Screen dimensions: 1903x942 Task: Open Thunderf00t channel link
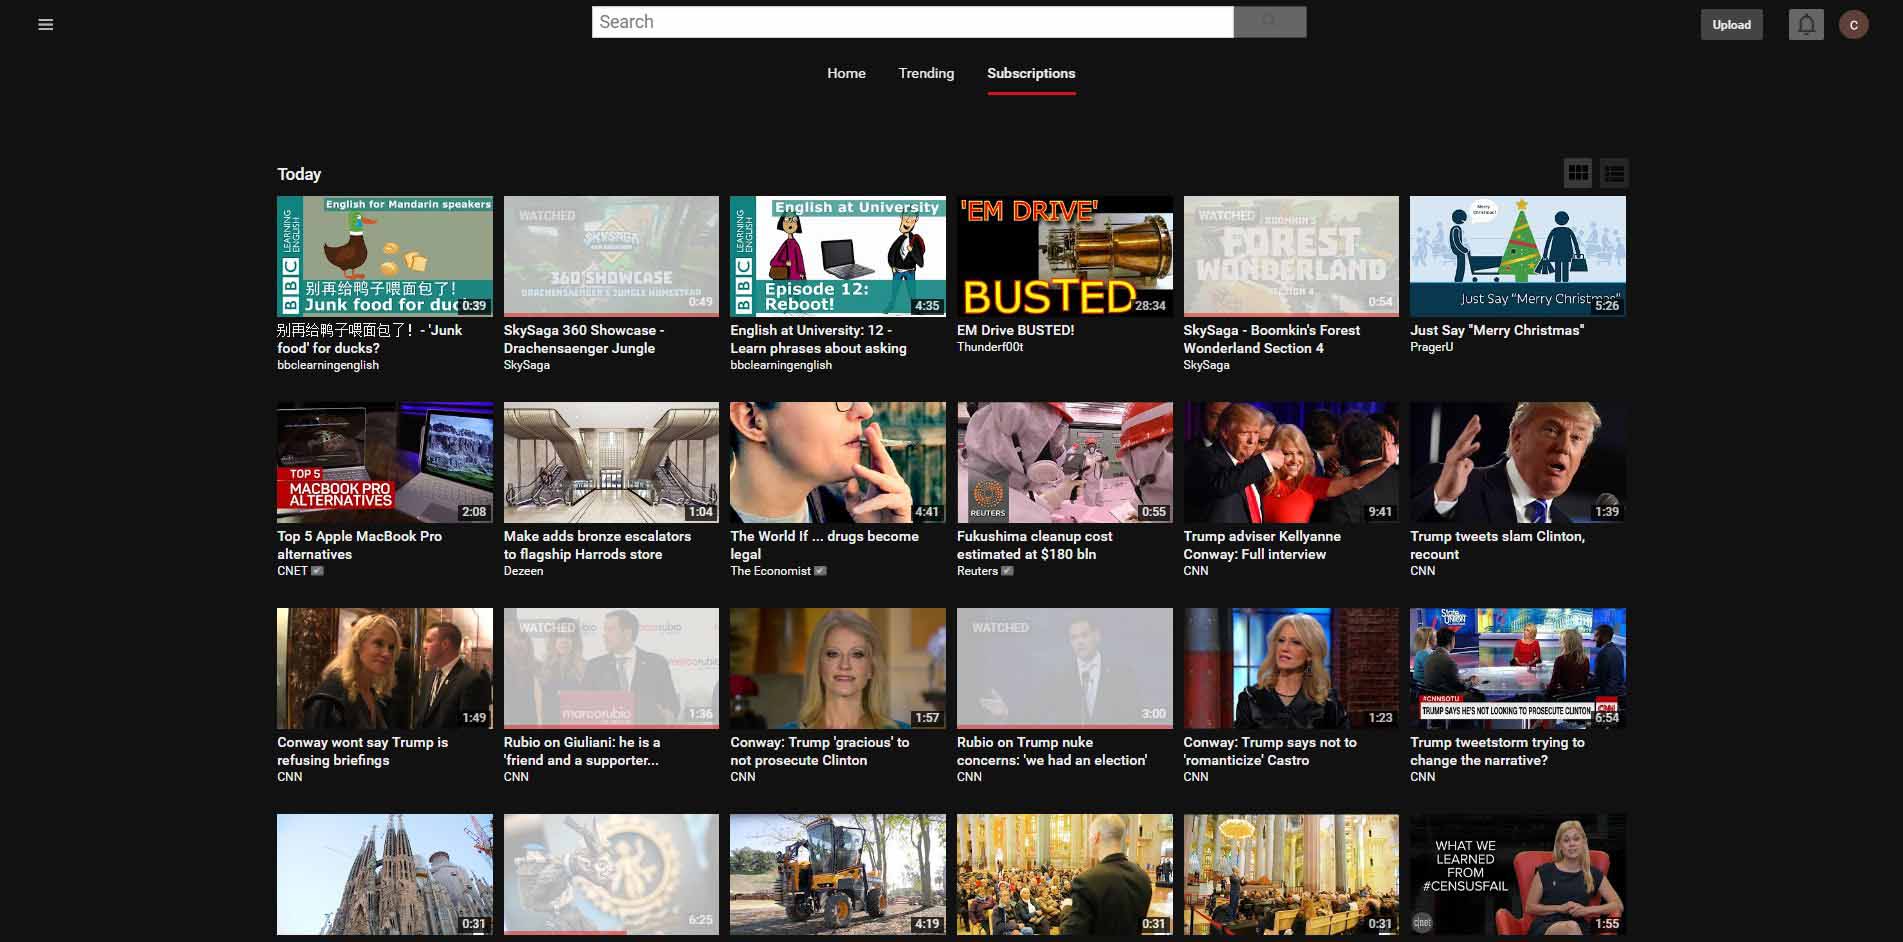tap(990, 347)
